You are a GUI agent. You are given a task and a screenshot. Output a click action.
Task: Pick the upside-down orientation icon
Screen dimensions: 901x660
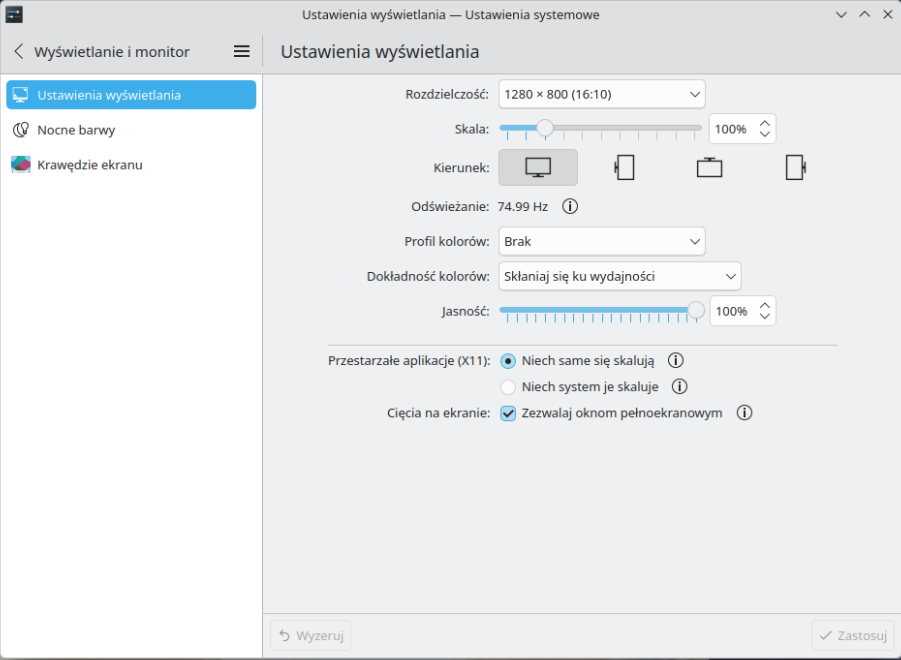tap(710, 168)
